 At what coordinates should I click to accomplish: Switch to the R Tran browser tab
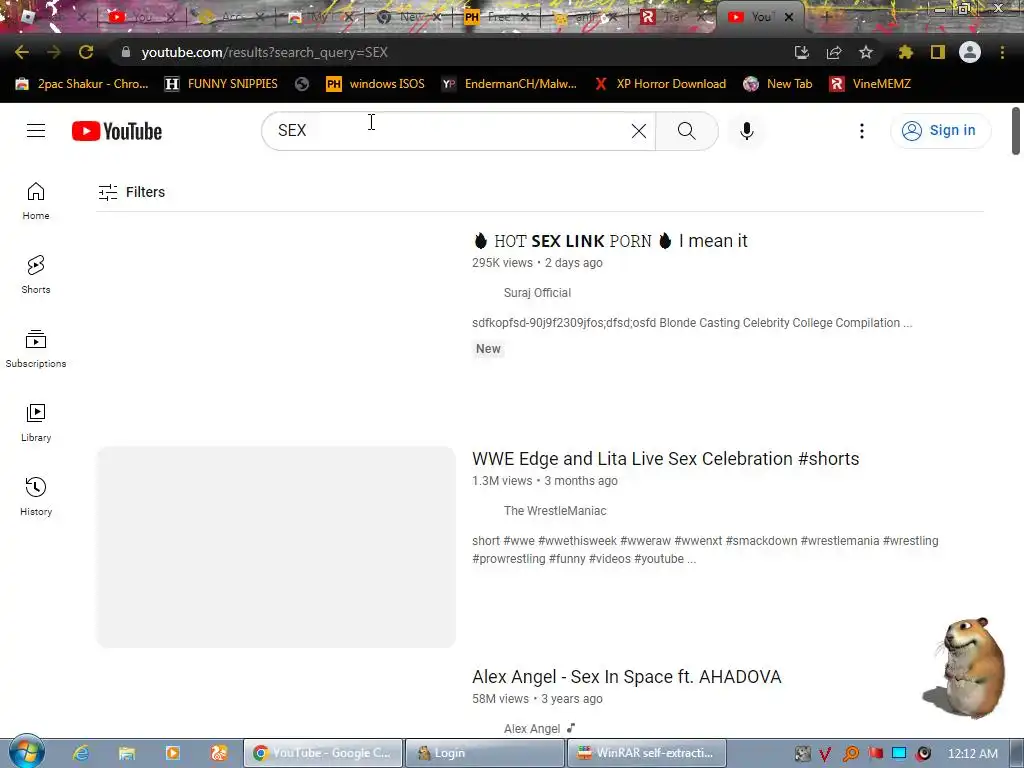[673, 17]
